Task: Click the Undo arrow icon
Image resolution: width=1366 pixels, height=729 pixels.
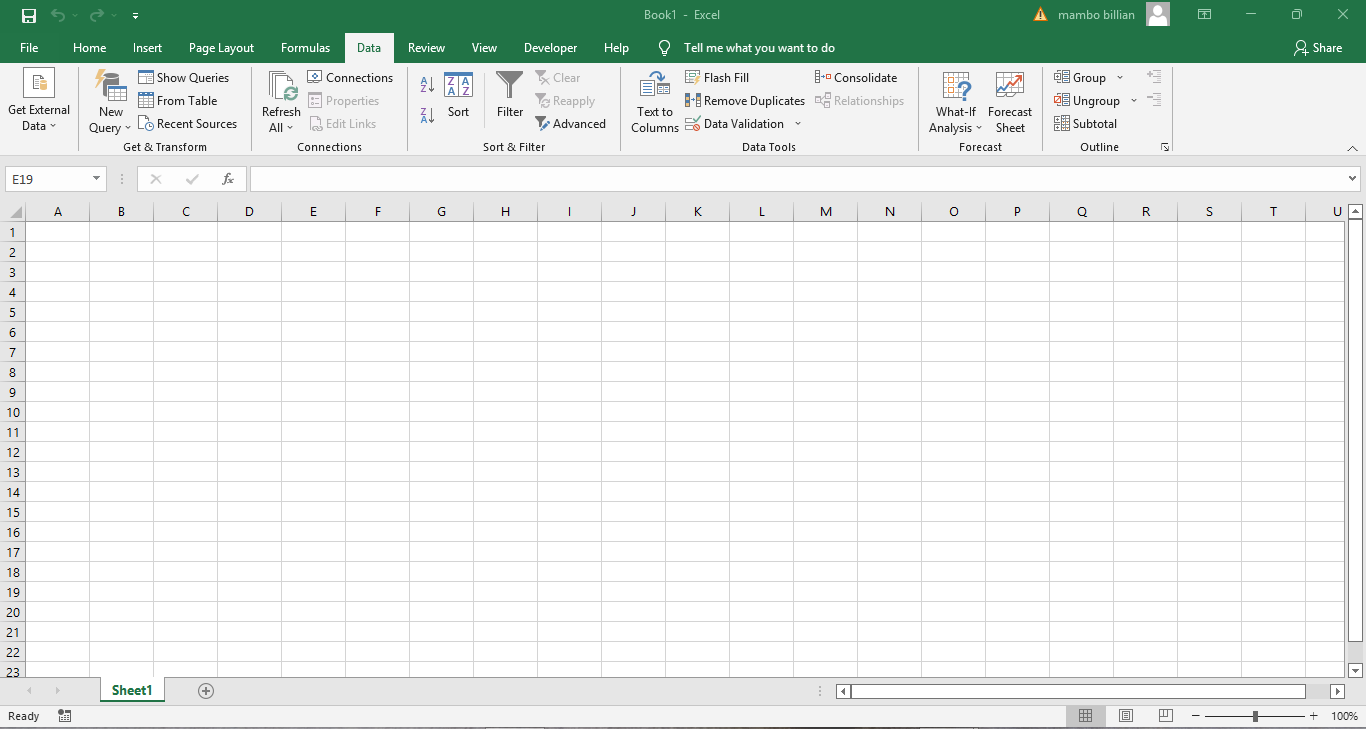Action: tap(58, 15)
